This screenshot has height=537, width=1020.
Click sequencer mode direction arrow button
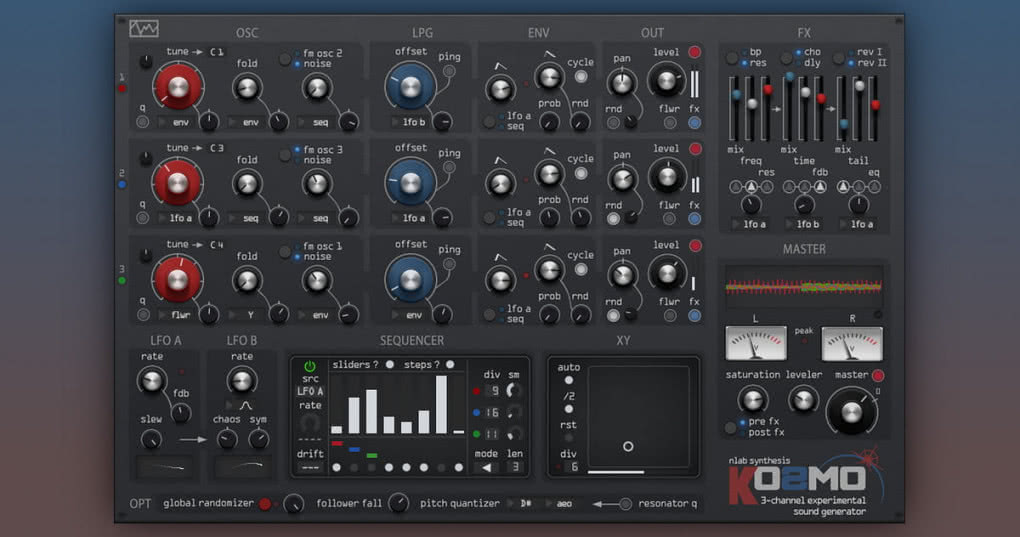pyautogui.click(x=487, y=467)
